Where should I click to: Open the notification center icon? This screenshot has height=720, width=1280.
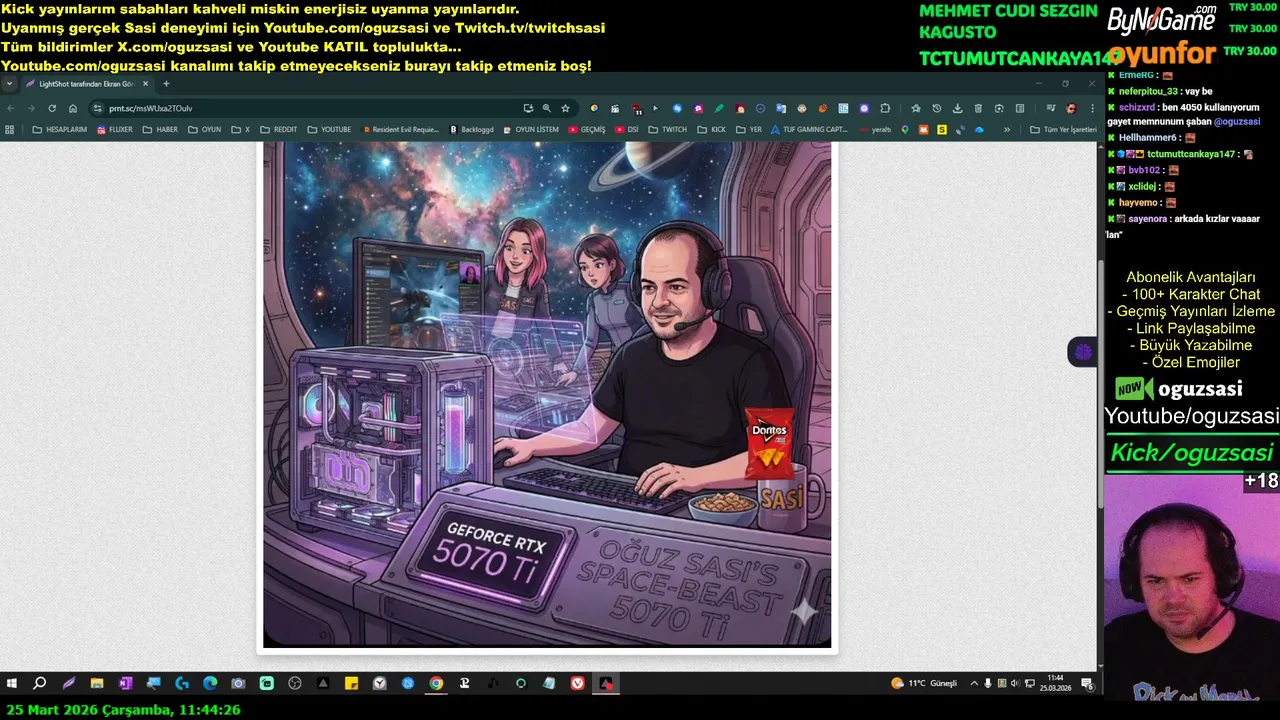1086,683
